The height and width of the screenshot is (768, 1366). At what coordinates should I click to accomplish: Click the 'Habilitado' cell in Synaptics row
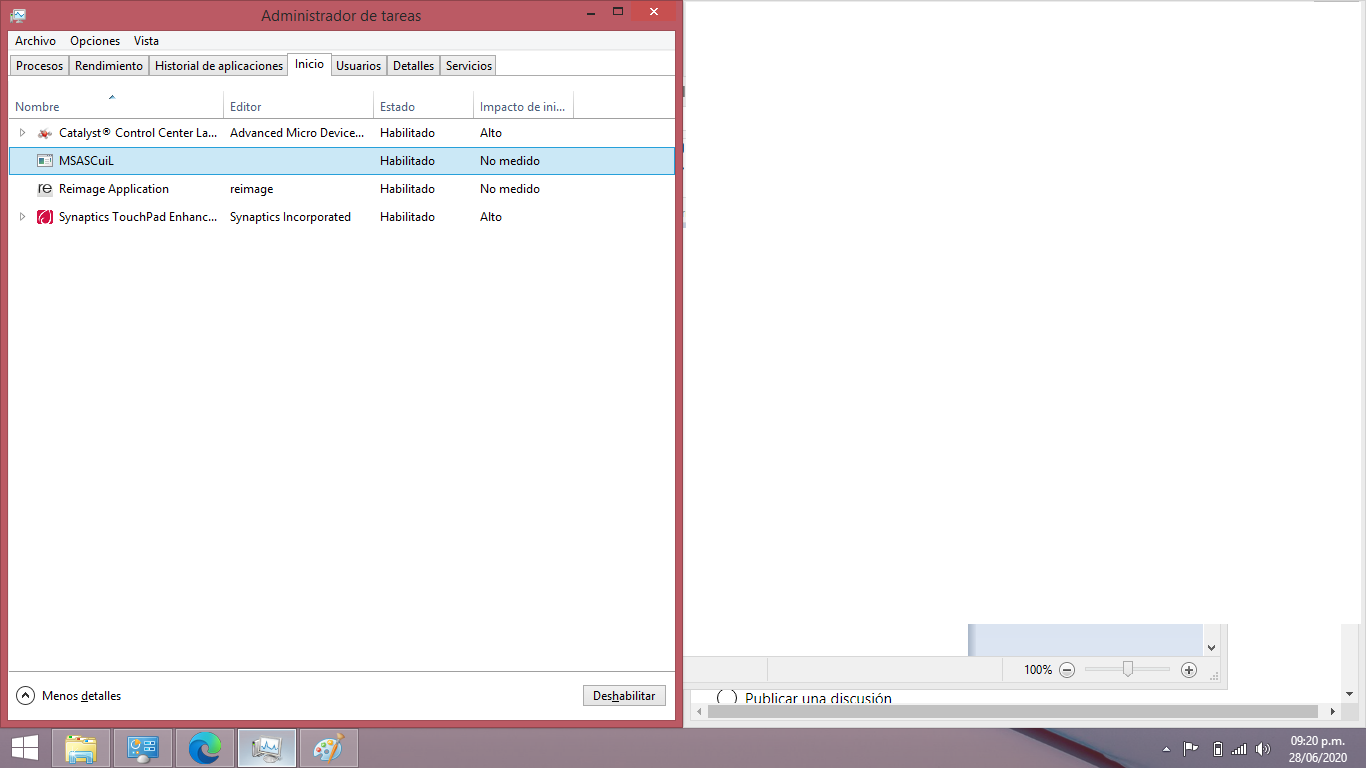point(407,217)
